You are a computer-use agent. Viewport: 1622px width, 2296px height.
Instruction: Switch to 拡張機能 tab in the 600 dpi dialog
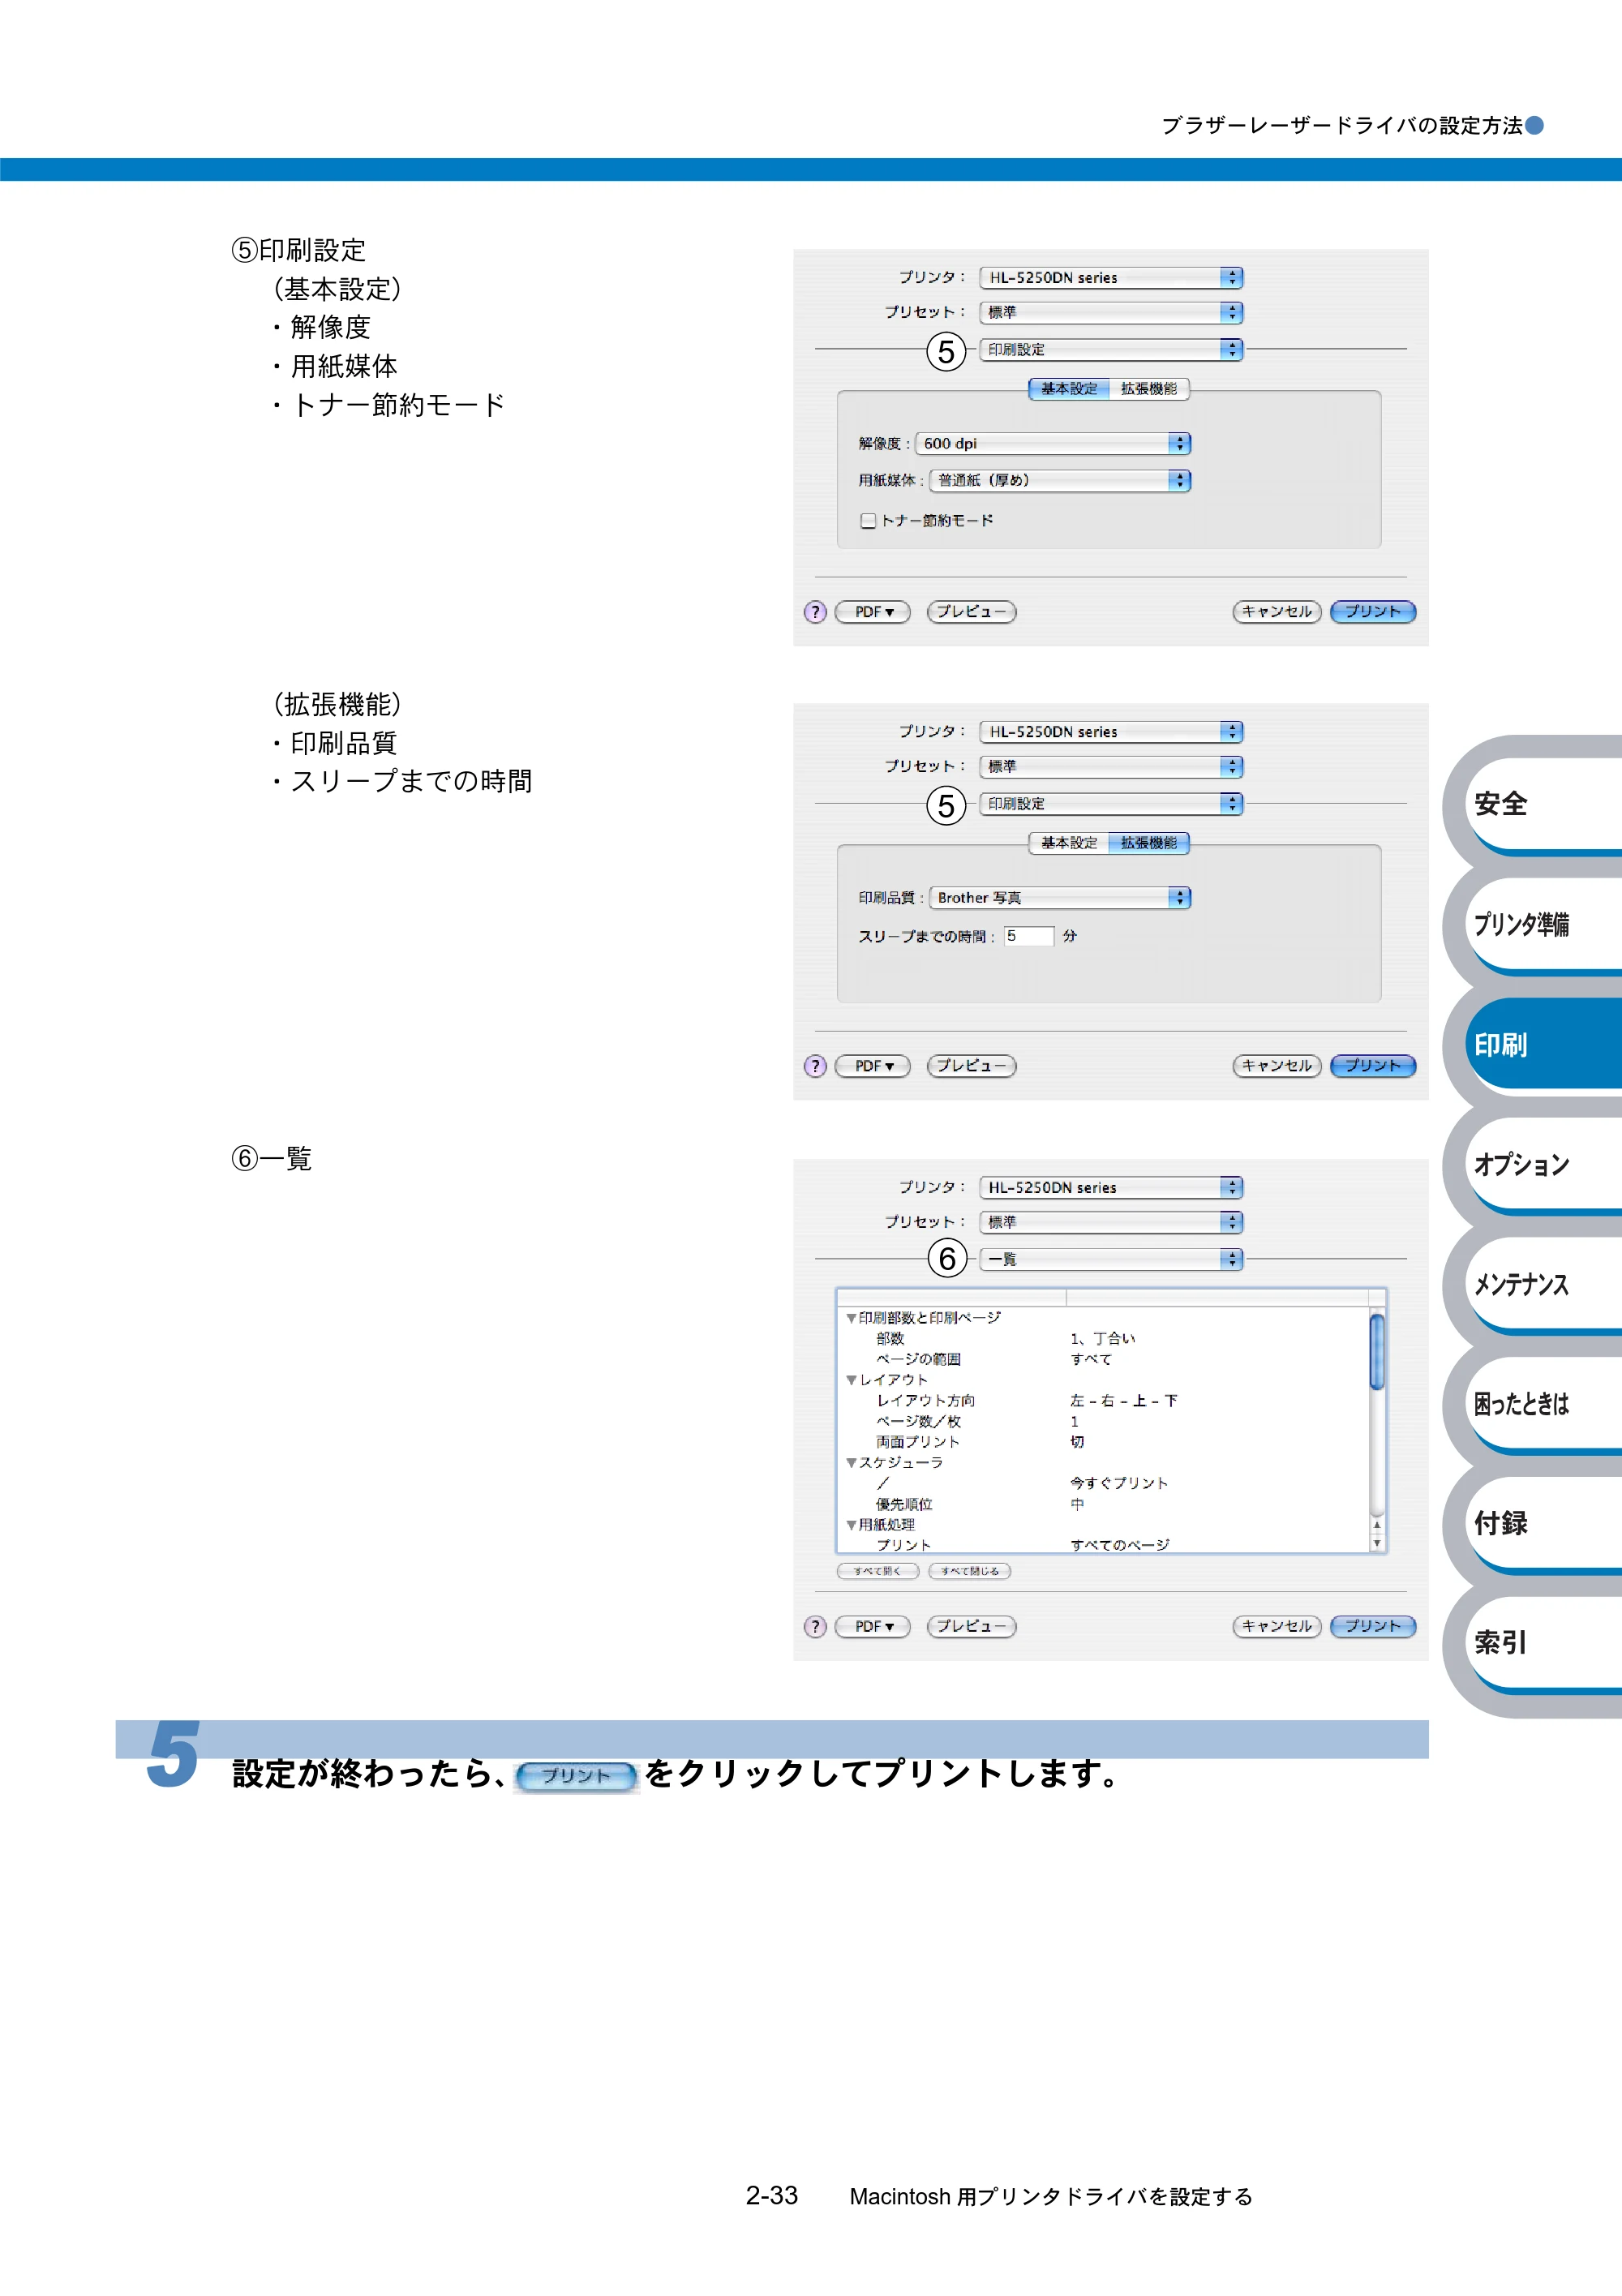click(x=1149, y=389)
